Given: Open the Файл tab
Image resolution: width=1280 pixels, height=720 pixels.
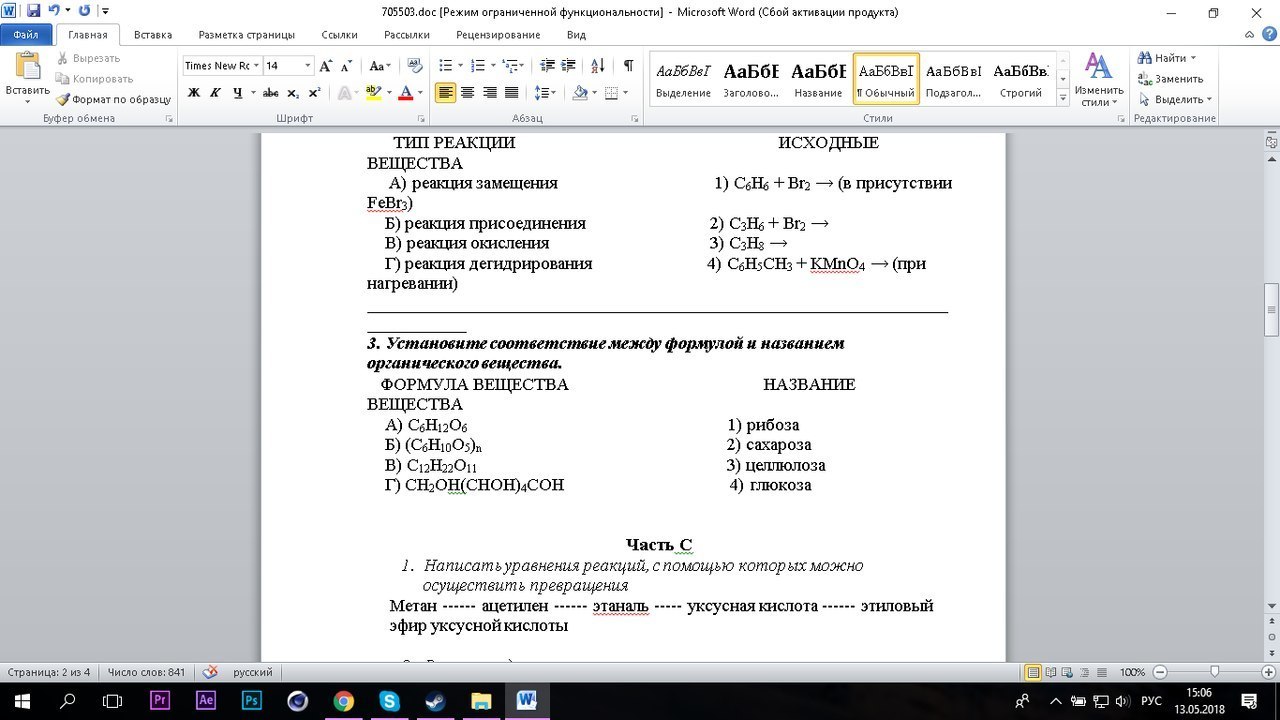Looking at the screenshot, I should 26,35.
